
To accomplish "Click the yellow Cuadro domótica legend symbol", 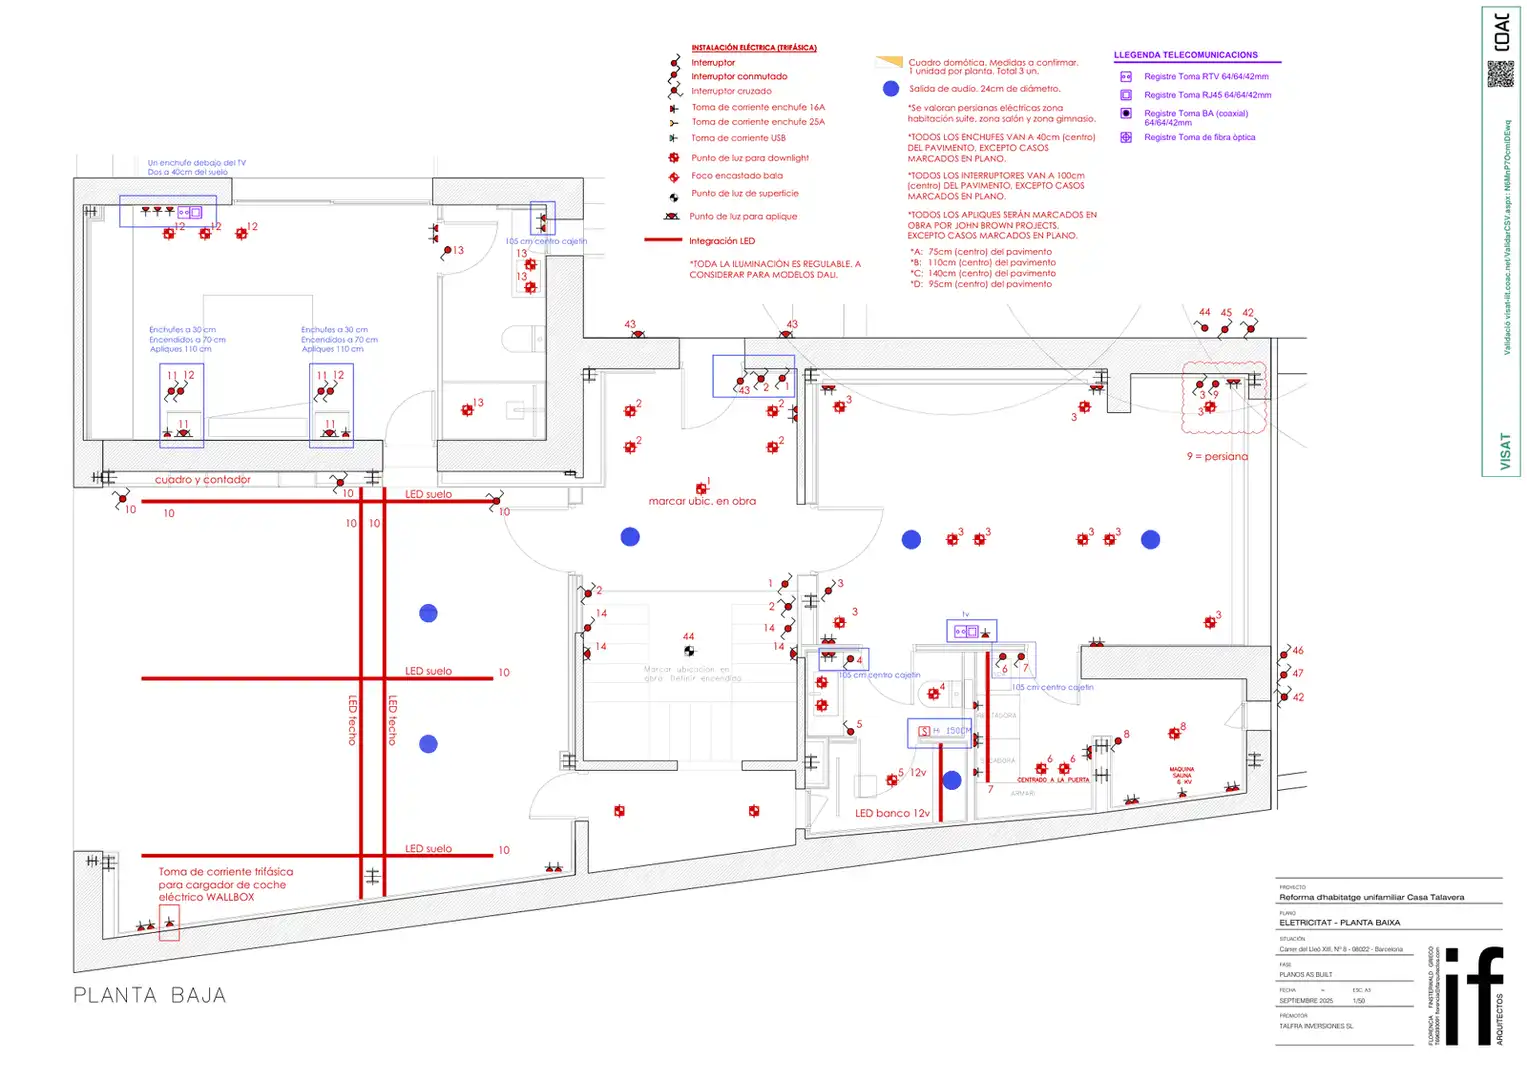I will (889, 62).
